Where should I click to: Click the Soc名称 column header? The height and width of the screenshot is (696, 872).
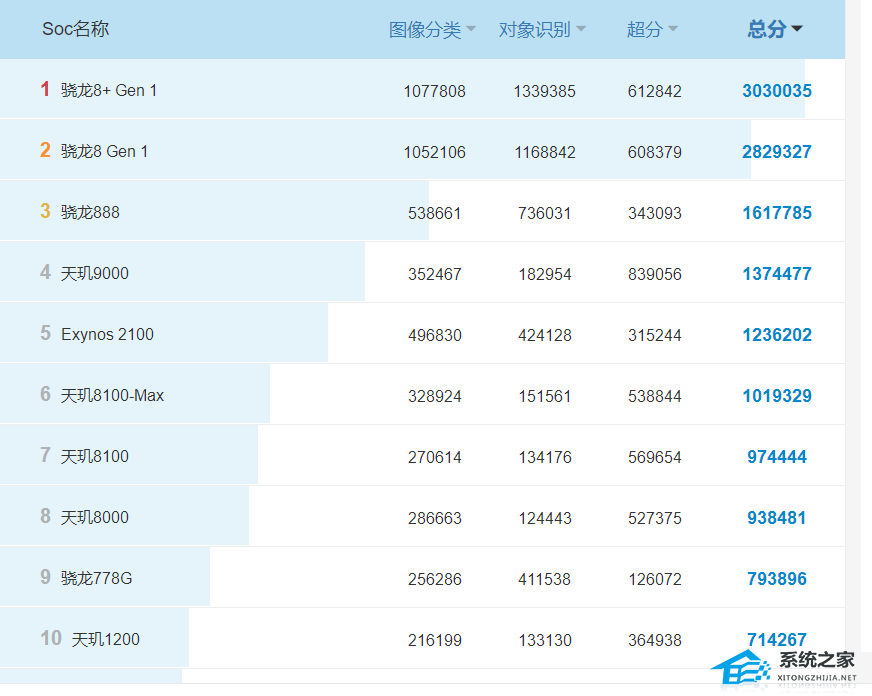click(76, 29)
